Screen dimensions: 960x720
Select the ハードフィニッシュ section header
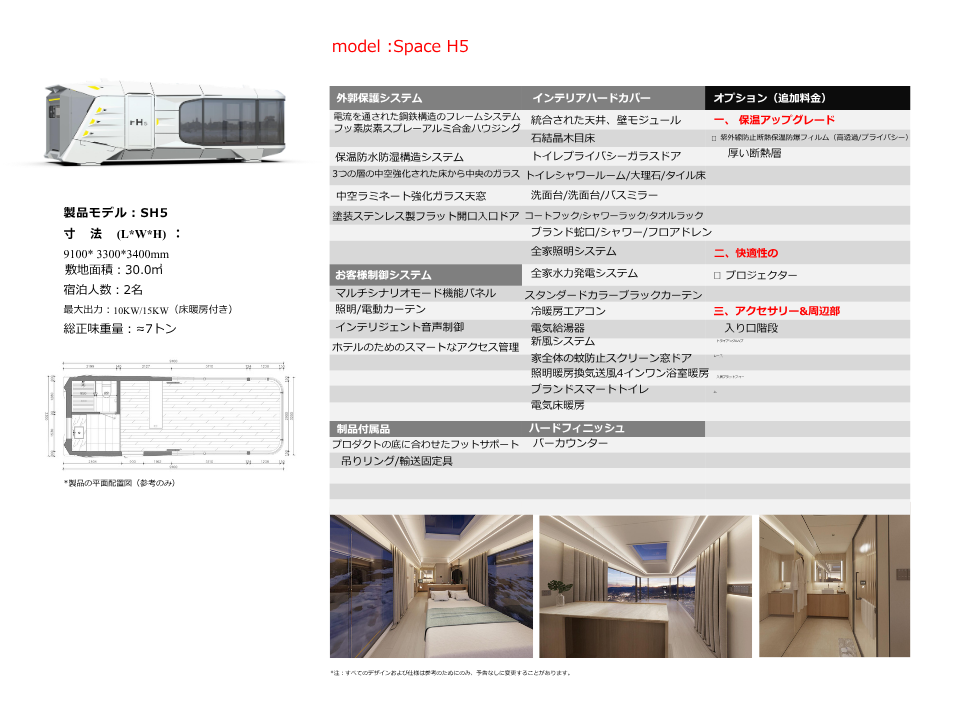click(577, 428)
